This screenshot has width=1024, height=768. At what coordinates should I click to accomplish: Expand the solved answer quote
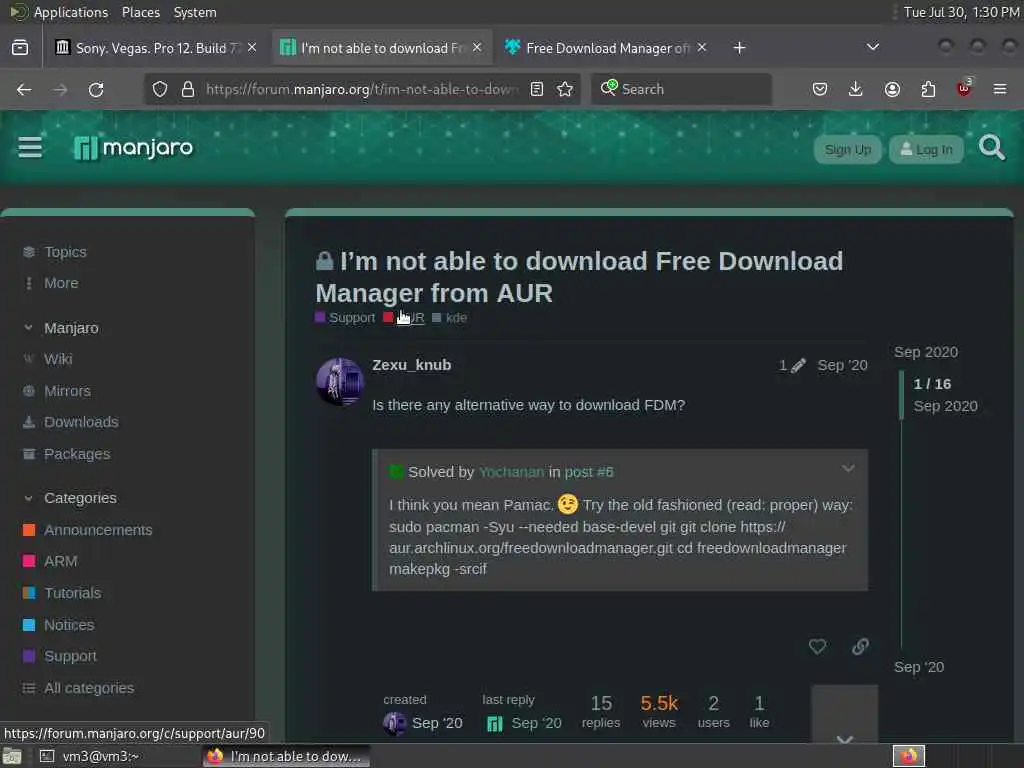click(848, 469)
